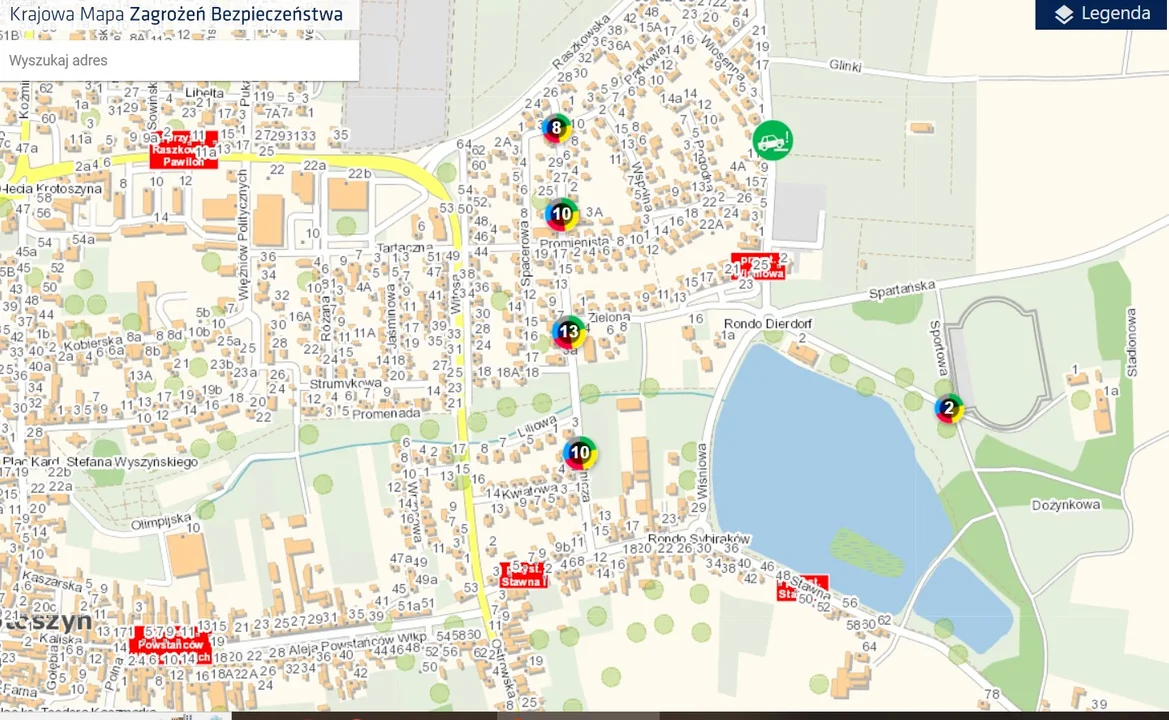Open the cluster marker 10 near Promienista

561,215
